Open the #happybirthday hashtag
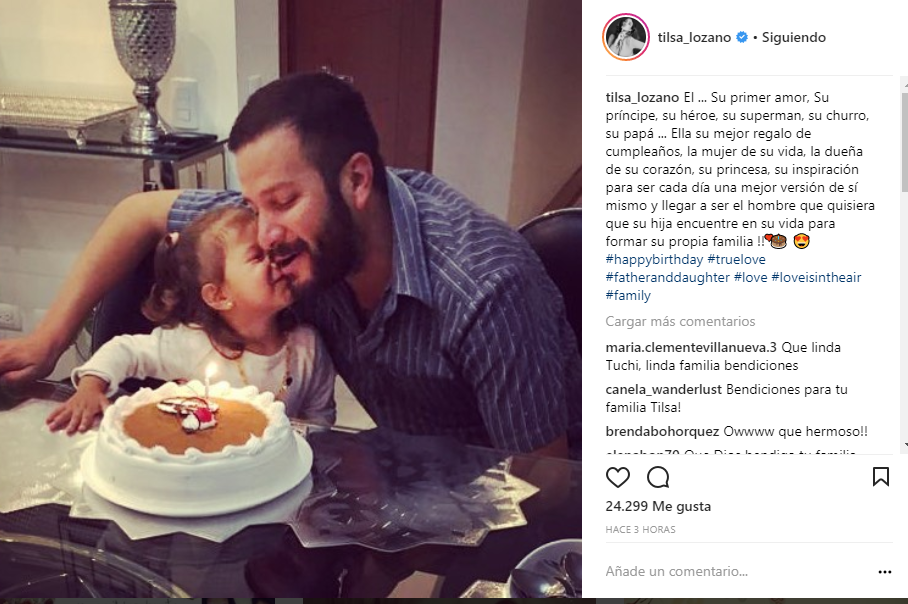 pyautogui.click(x=654, y=259)
